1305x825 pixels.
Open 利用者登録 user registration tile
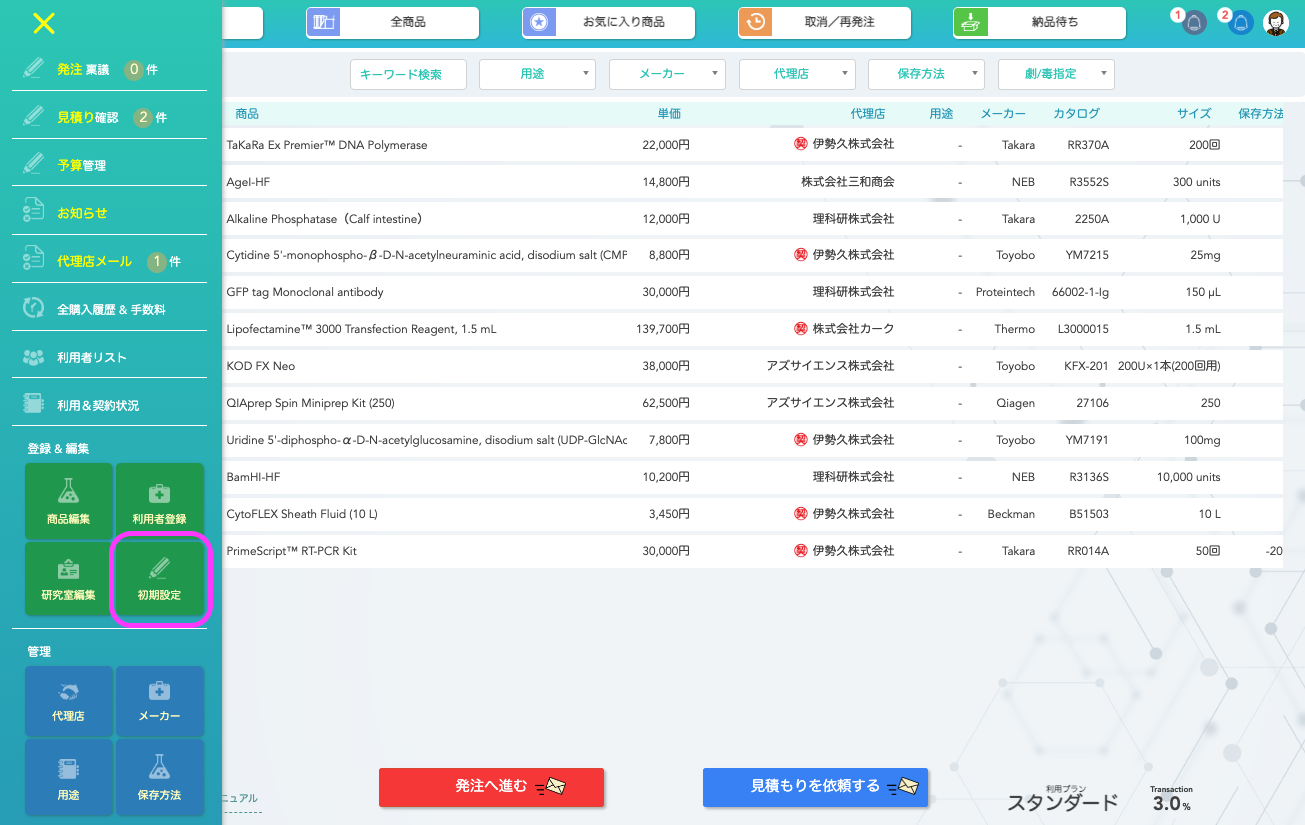pyautogui.click(x=160, y=500)
